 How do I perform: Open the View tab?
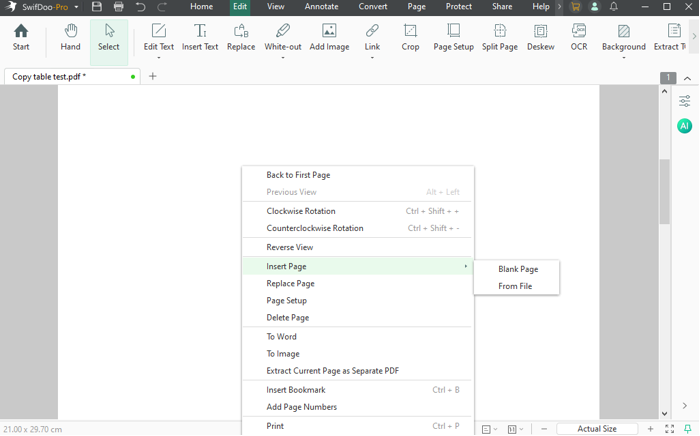(x=275, y=7)
